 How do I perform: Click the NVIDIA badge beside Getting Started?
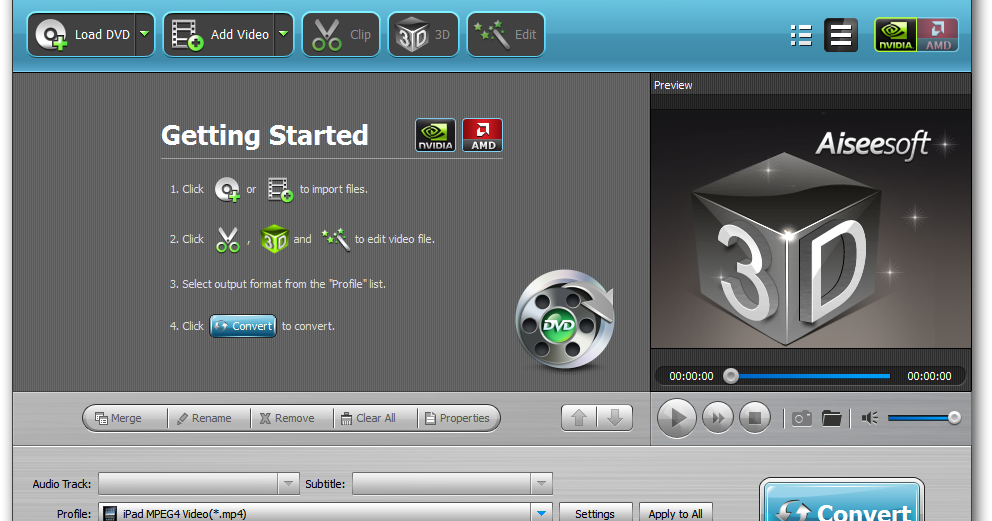pos(435,135)
